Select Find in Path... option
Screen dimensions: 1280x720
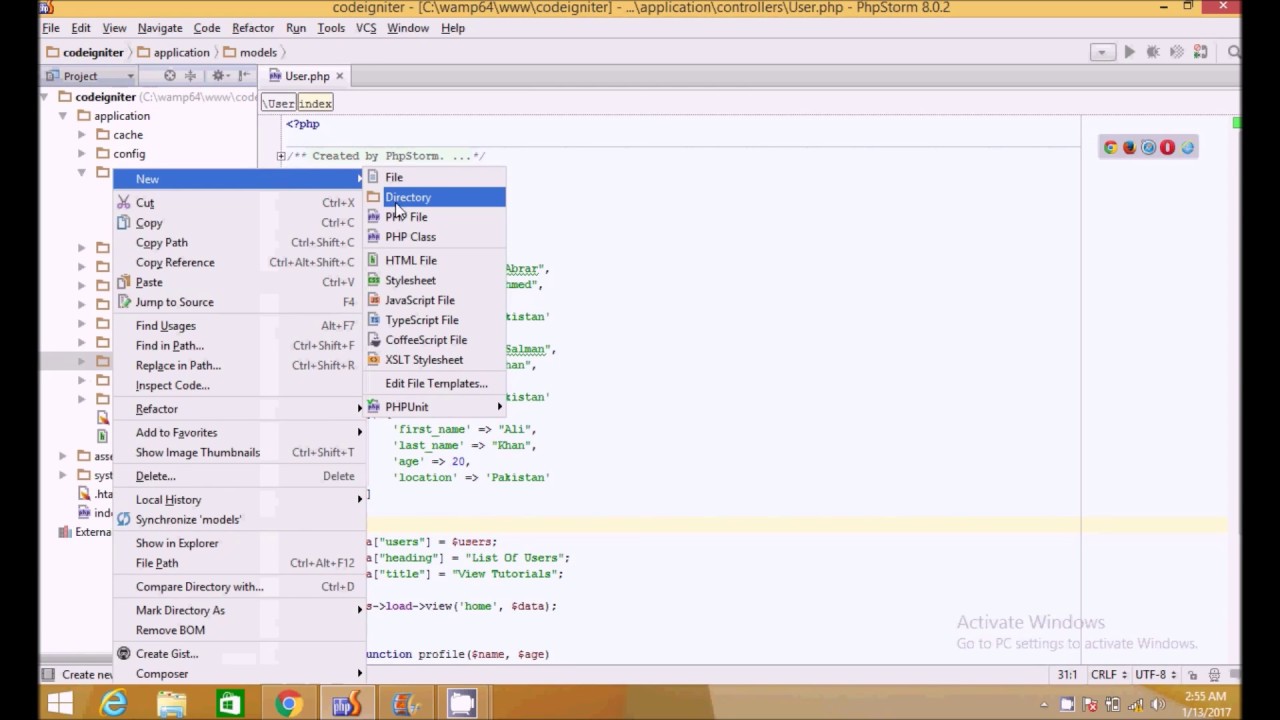click(x=237, y=346)
